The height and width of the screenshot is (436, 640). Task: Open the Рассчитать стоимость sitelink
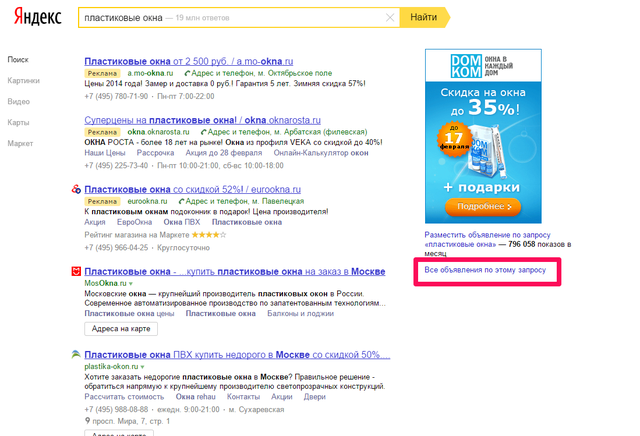click(x=124, y=397)
